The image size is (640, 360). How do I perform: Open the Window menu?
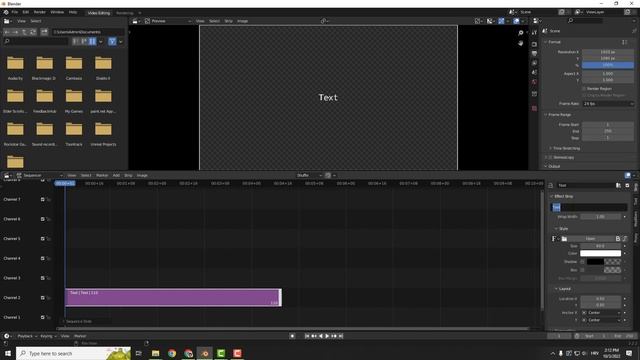(x=57, y=12)
